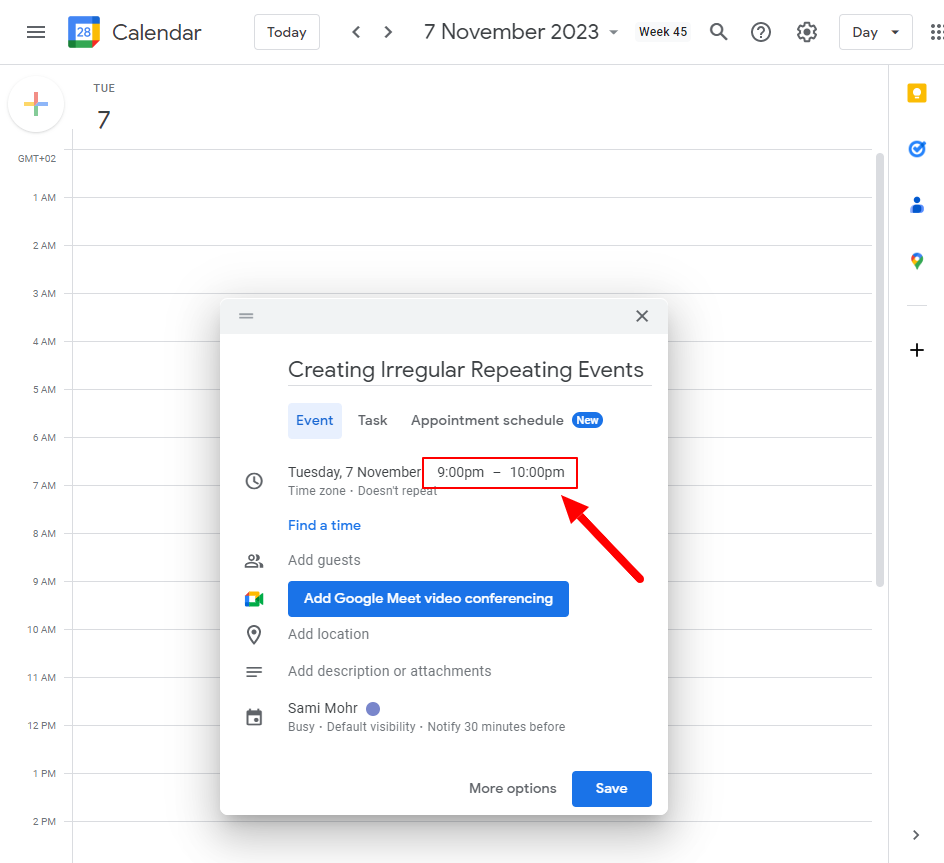Click the colorful Create plus button

point(36,104)
